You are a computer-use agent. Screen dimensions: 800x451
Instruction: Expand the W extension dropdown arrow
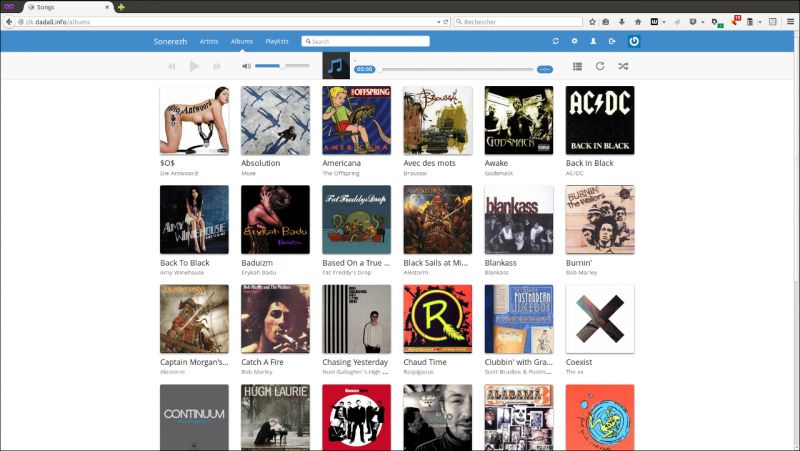coord(664,22)
